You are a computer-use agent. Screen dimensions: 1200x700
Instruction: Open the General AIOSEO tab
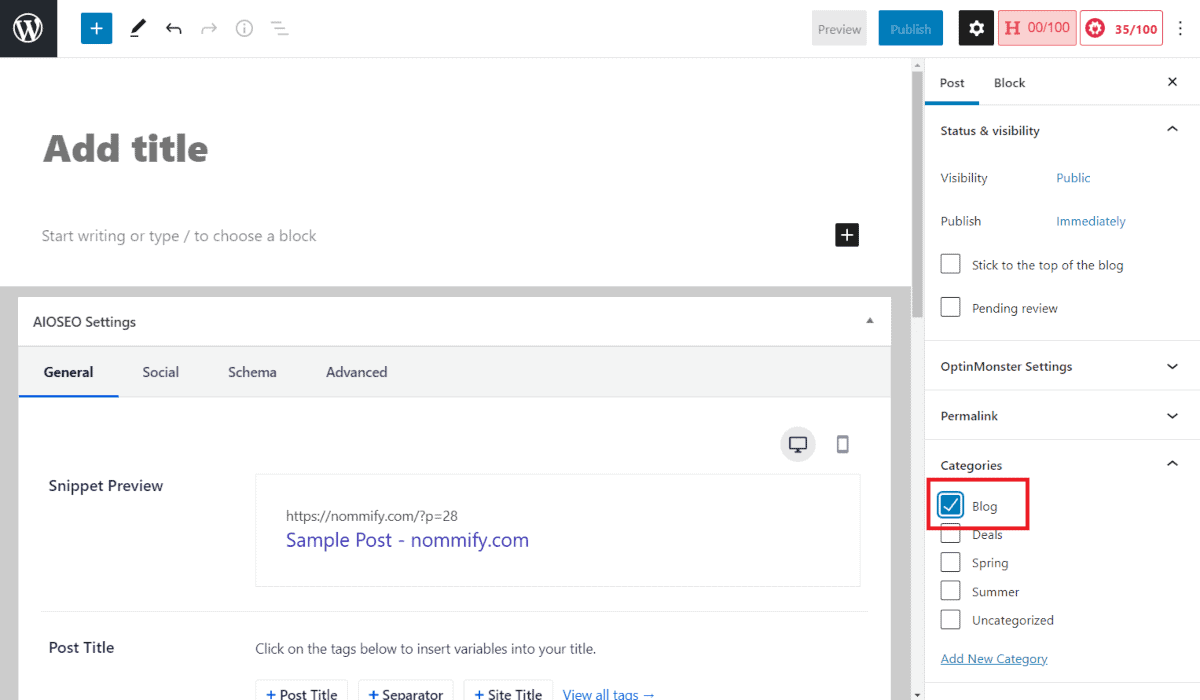click(68, 372)
